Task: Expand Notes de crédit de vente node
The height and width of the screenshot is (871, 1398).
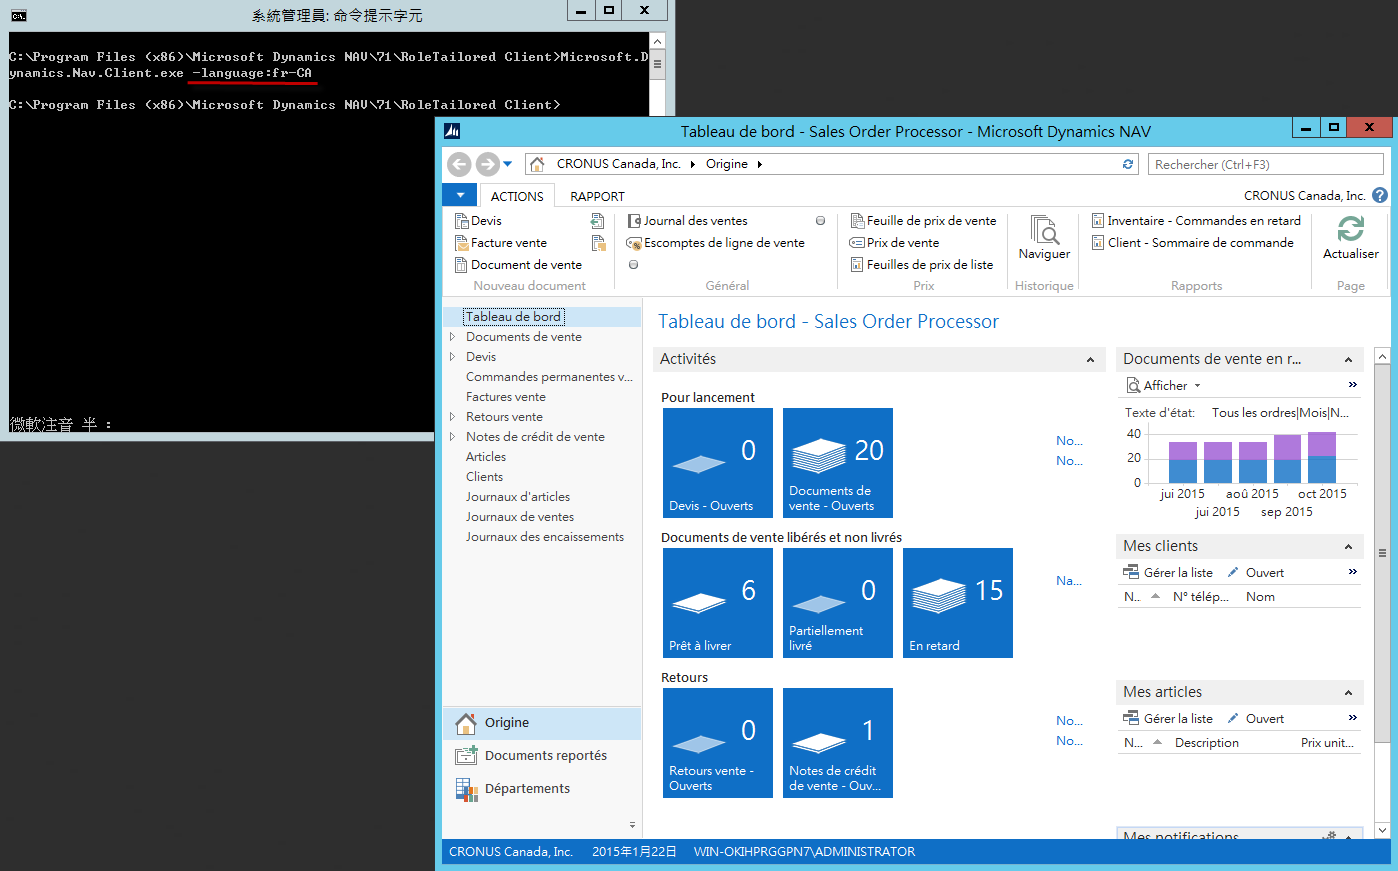Action: pyautogui.click(x=452, y=437)
